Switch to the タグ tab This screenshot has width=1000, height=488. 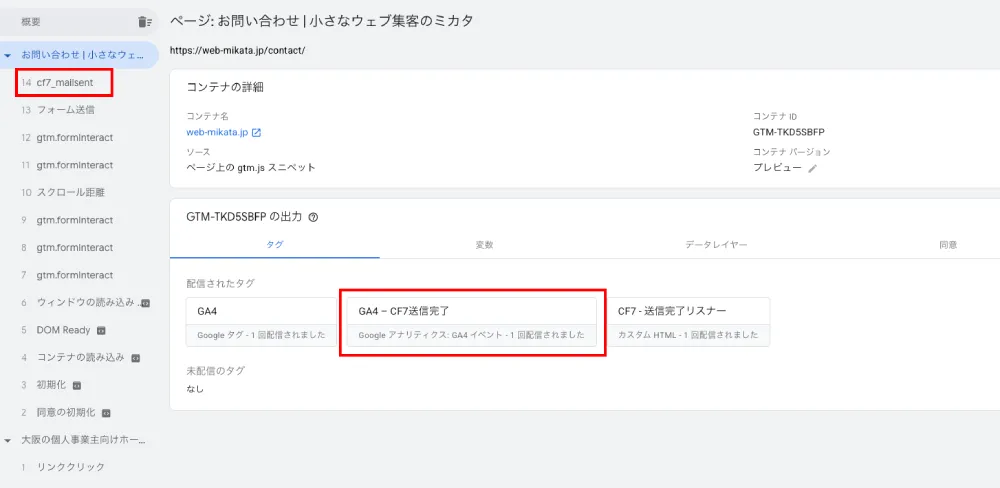point(275,245)
